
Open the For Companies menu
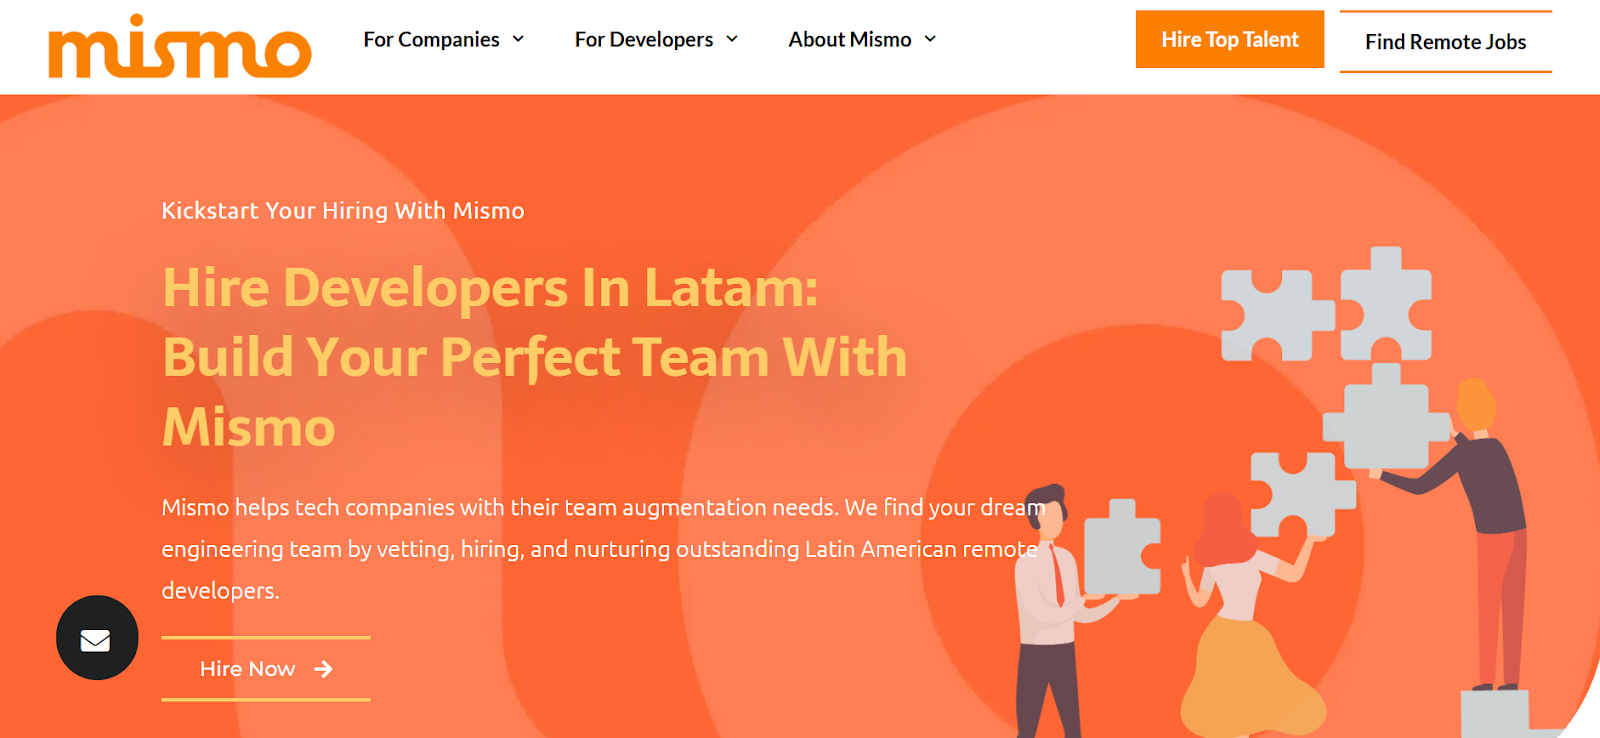444,39
